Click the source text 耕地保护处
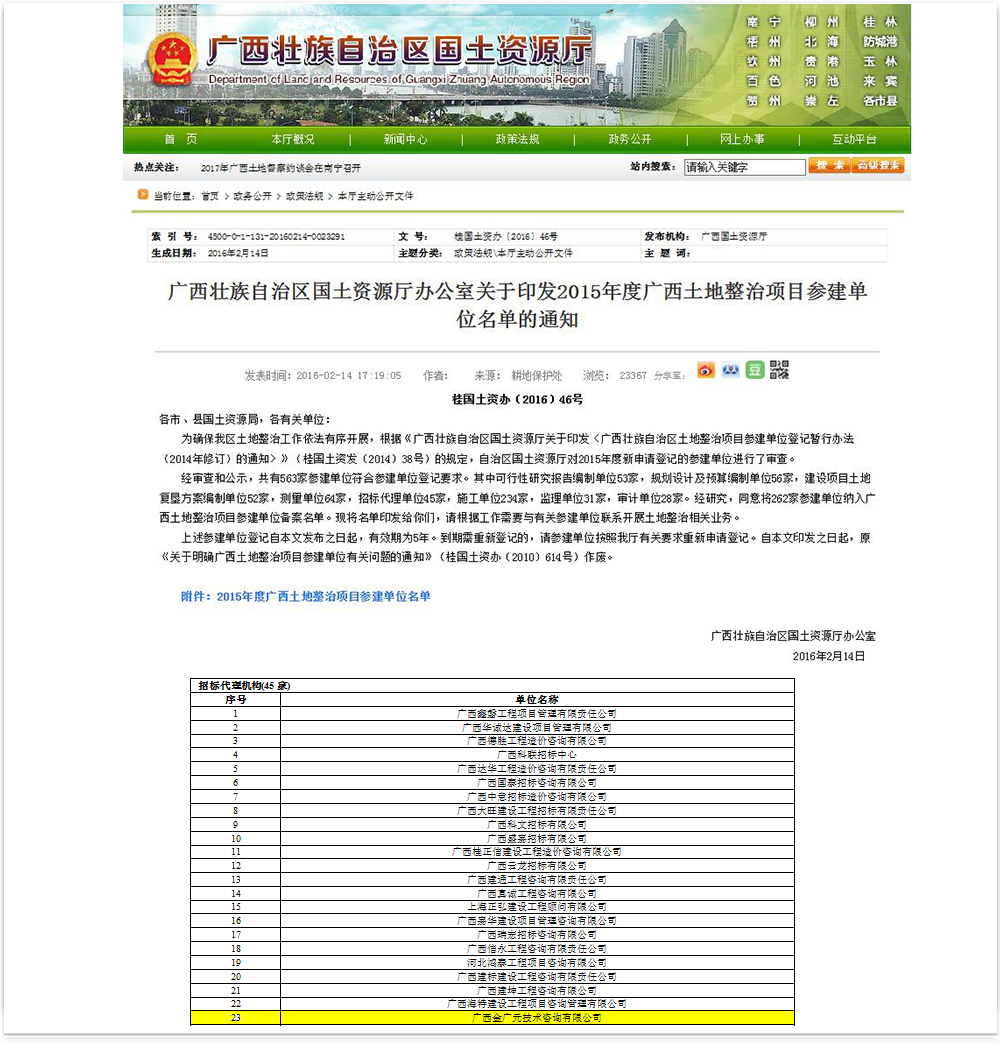The width and height of the screenshot is (1000, 1044). click(537, 376)
